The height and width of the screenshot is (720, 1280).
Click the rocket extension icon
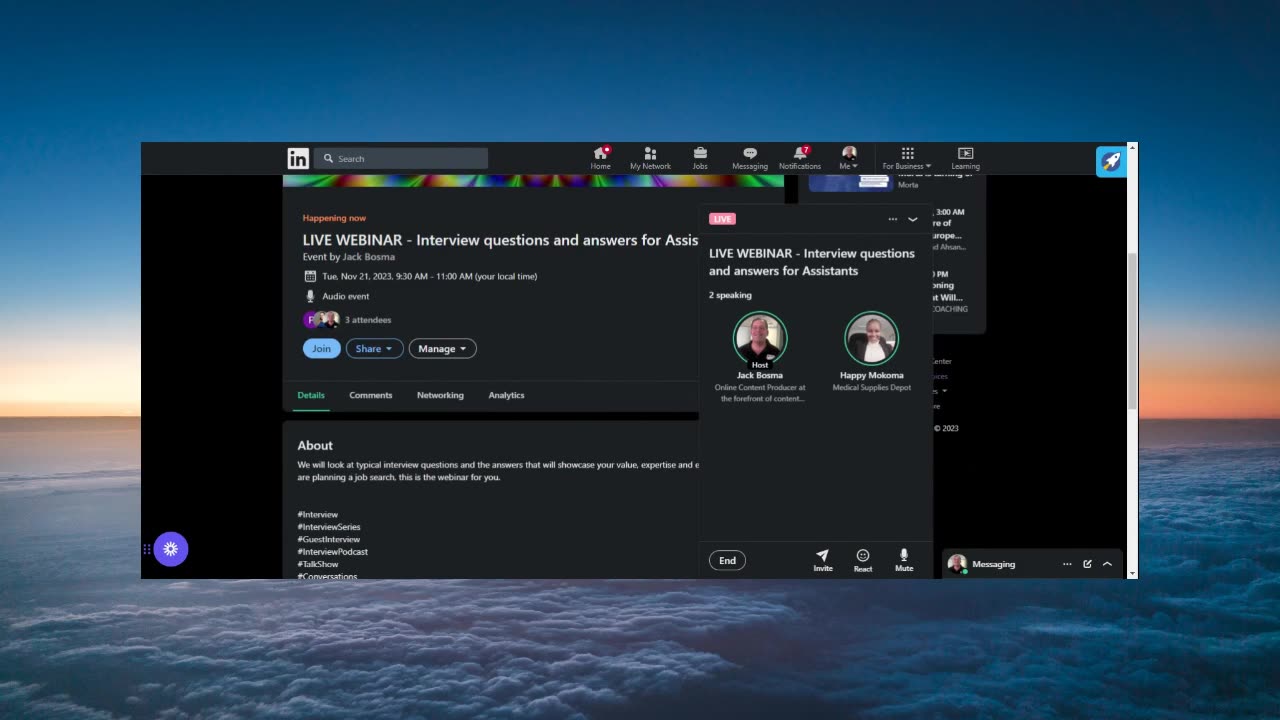coord(1111,161)
